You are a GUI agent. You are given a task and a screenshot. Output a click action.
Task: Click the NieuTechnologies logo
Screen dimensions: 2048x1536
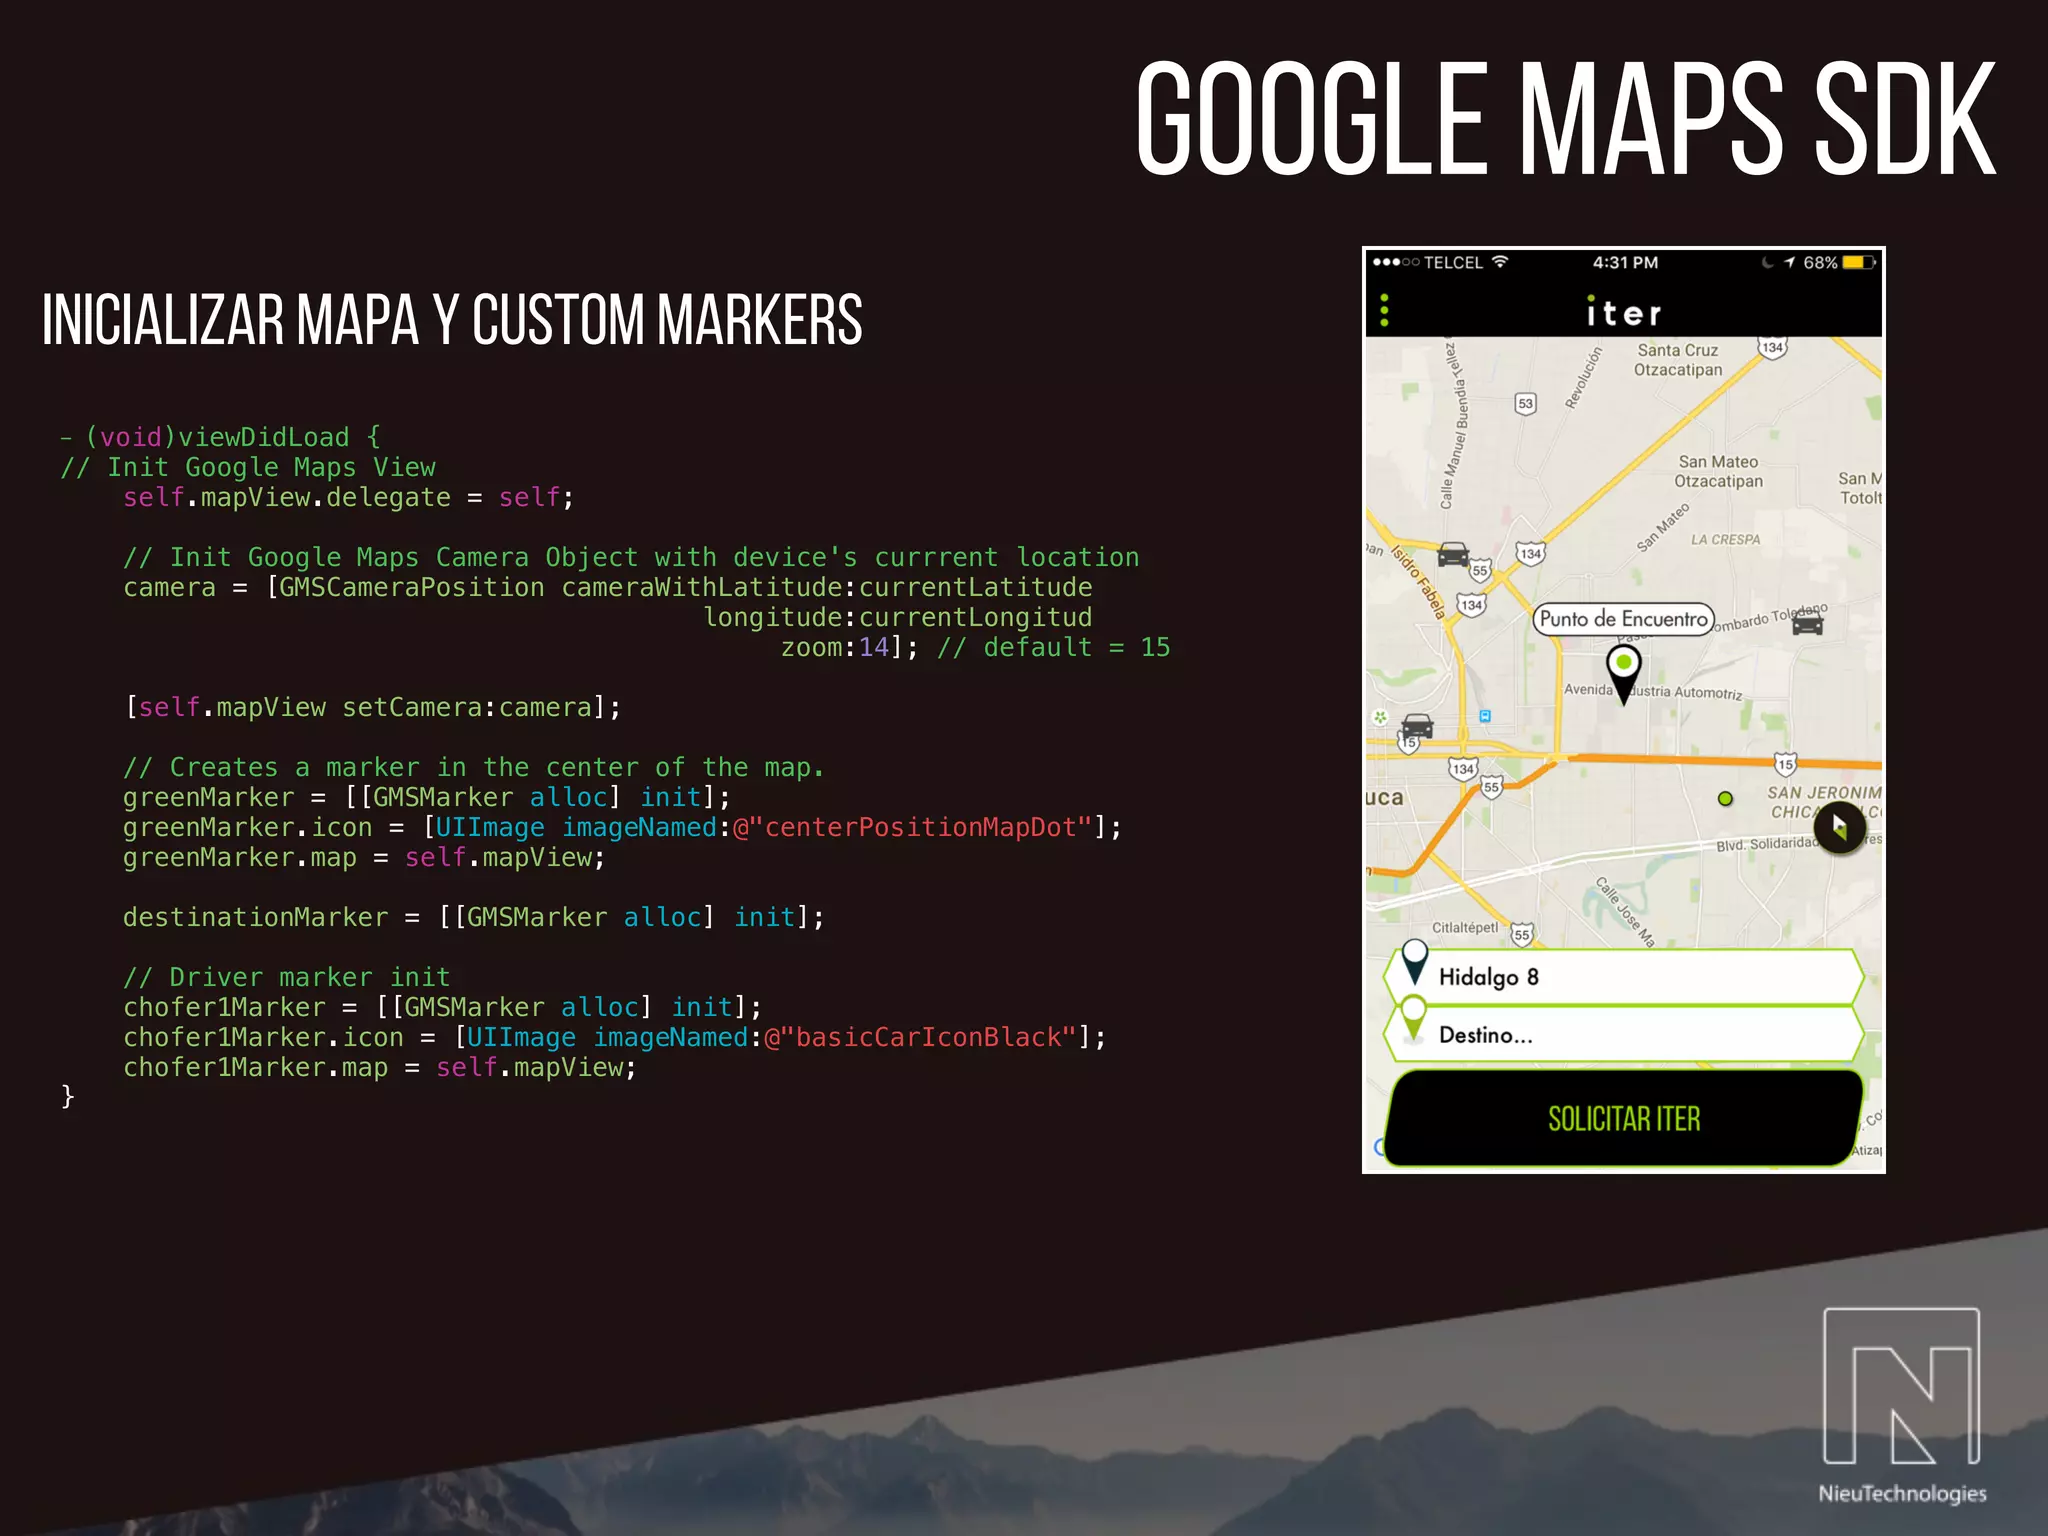click(1902, 1406)
